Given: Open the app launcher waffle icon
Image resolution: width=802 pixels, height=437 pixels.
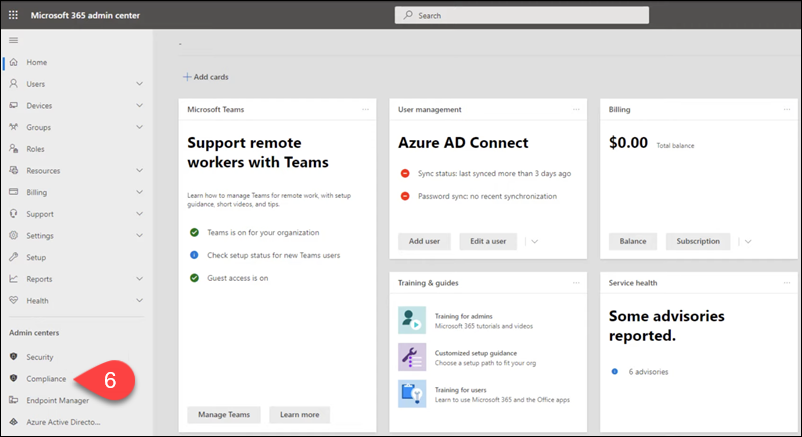Looking at the screenshot, I should point(13,15).
